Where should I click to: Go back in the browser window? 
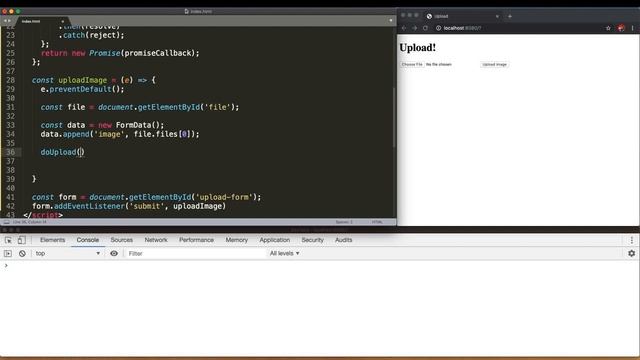[x=404, y=28]
